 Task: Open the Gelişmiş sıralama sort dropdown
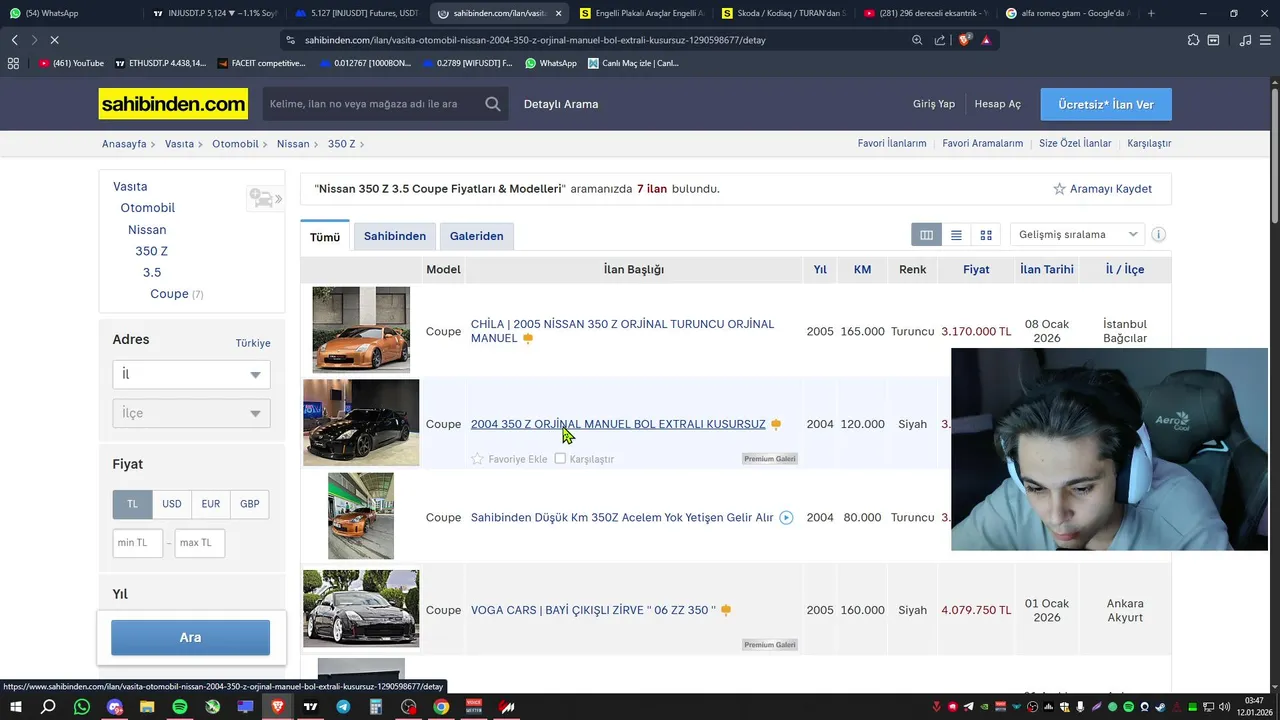tap(1077, 235)
